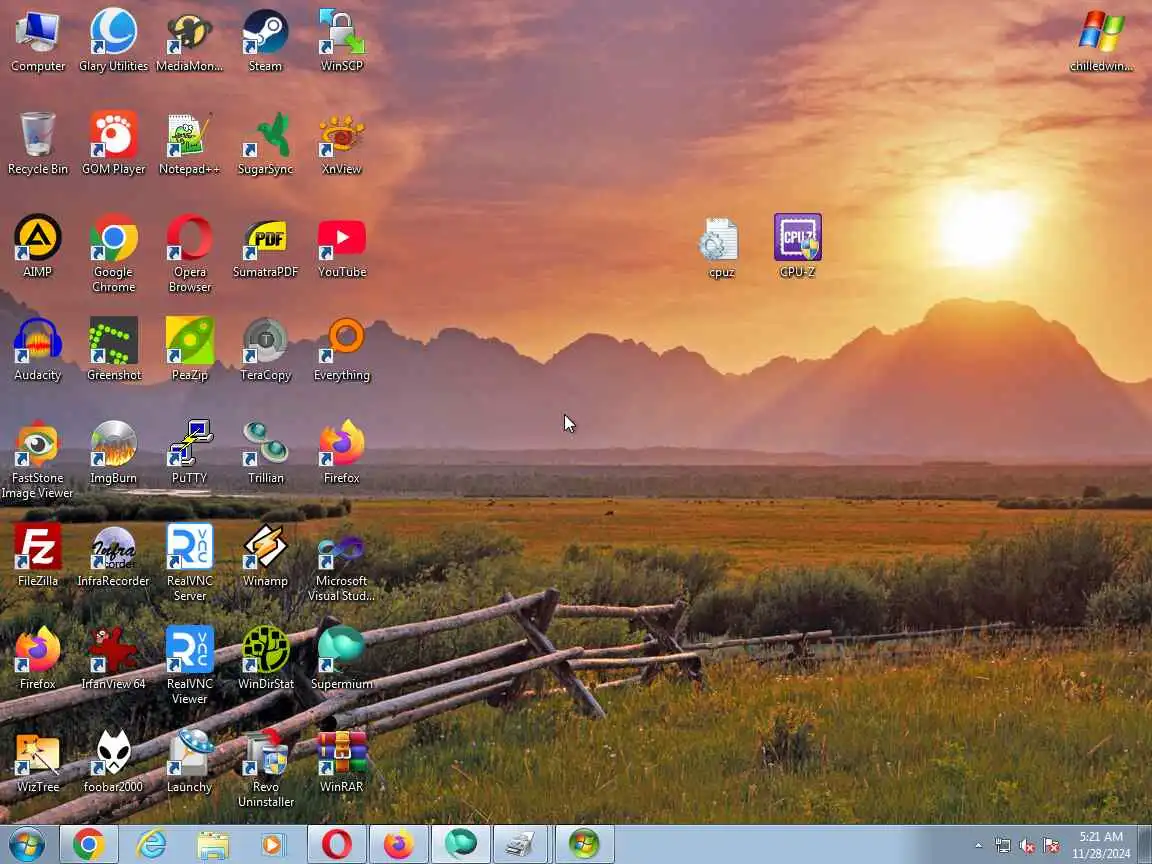1152x864 pixels.
Task: Select the Opera Browser desktop shortcut
Action: (x=190, y=254)
